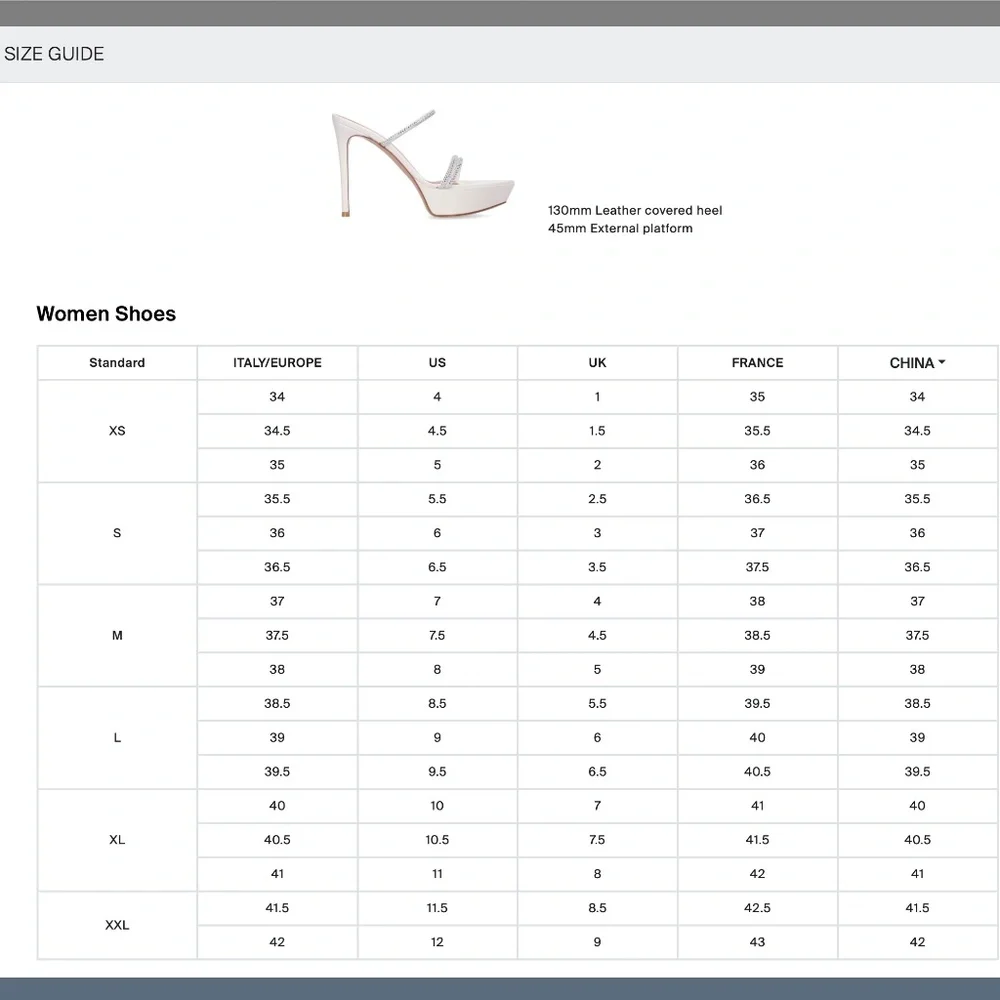The image size is (1000, 1000).
Task: Click the white platform heel shoe image
Action: pos(423,163)
